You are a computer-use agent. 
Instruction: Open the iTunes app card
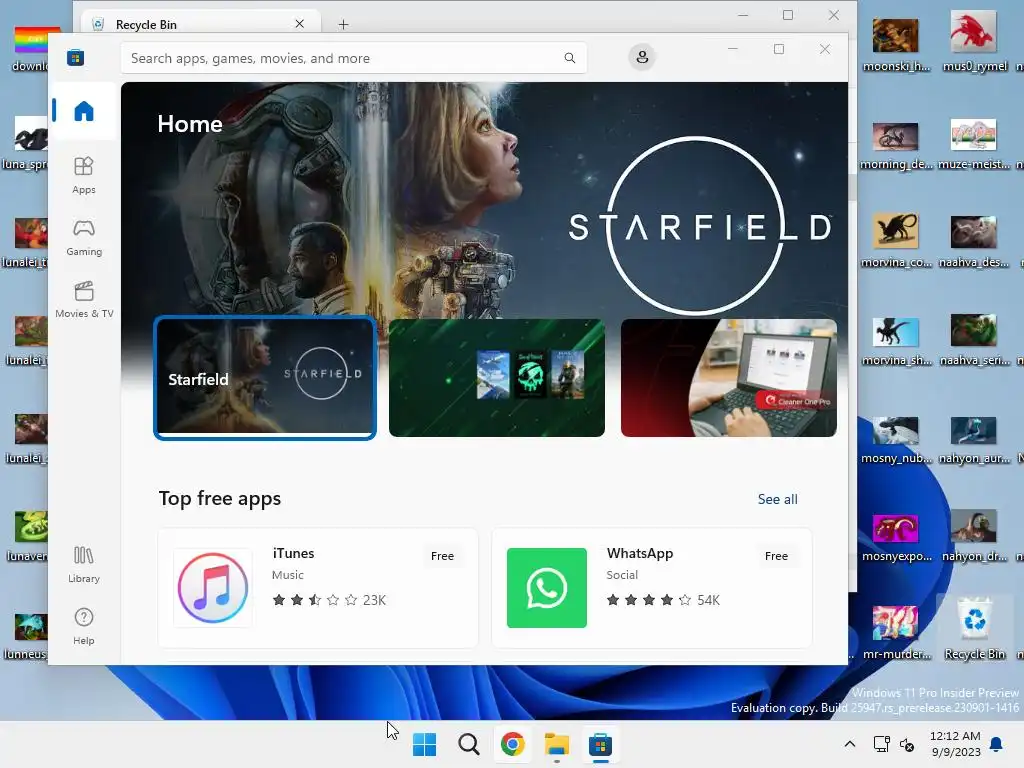[318, 588]
